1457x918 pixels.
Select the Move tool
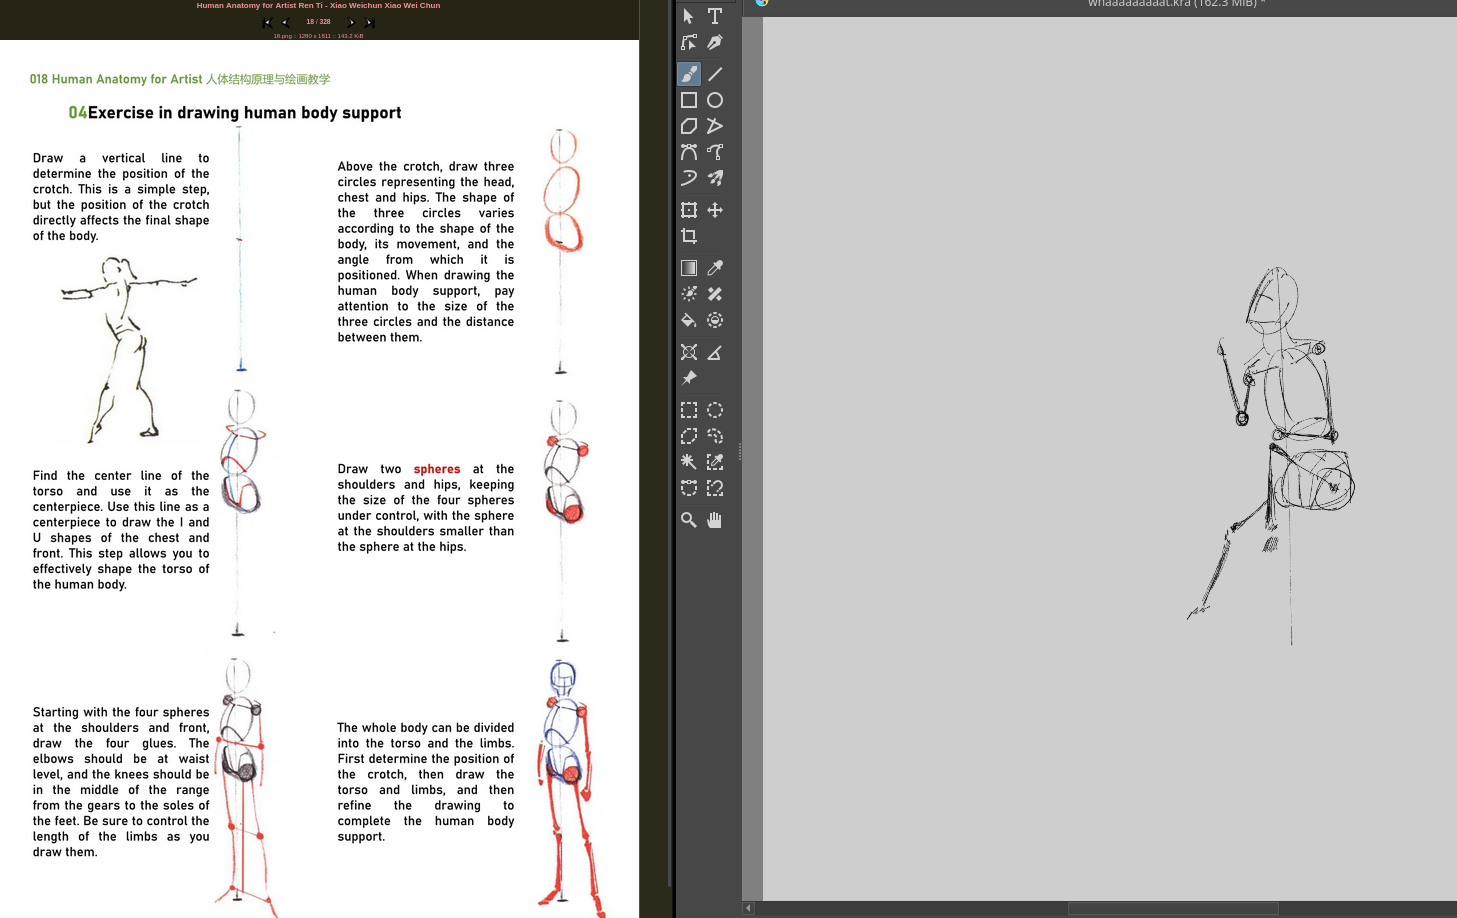pos(715,210)
